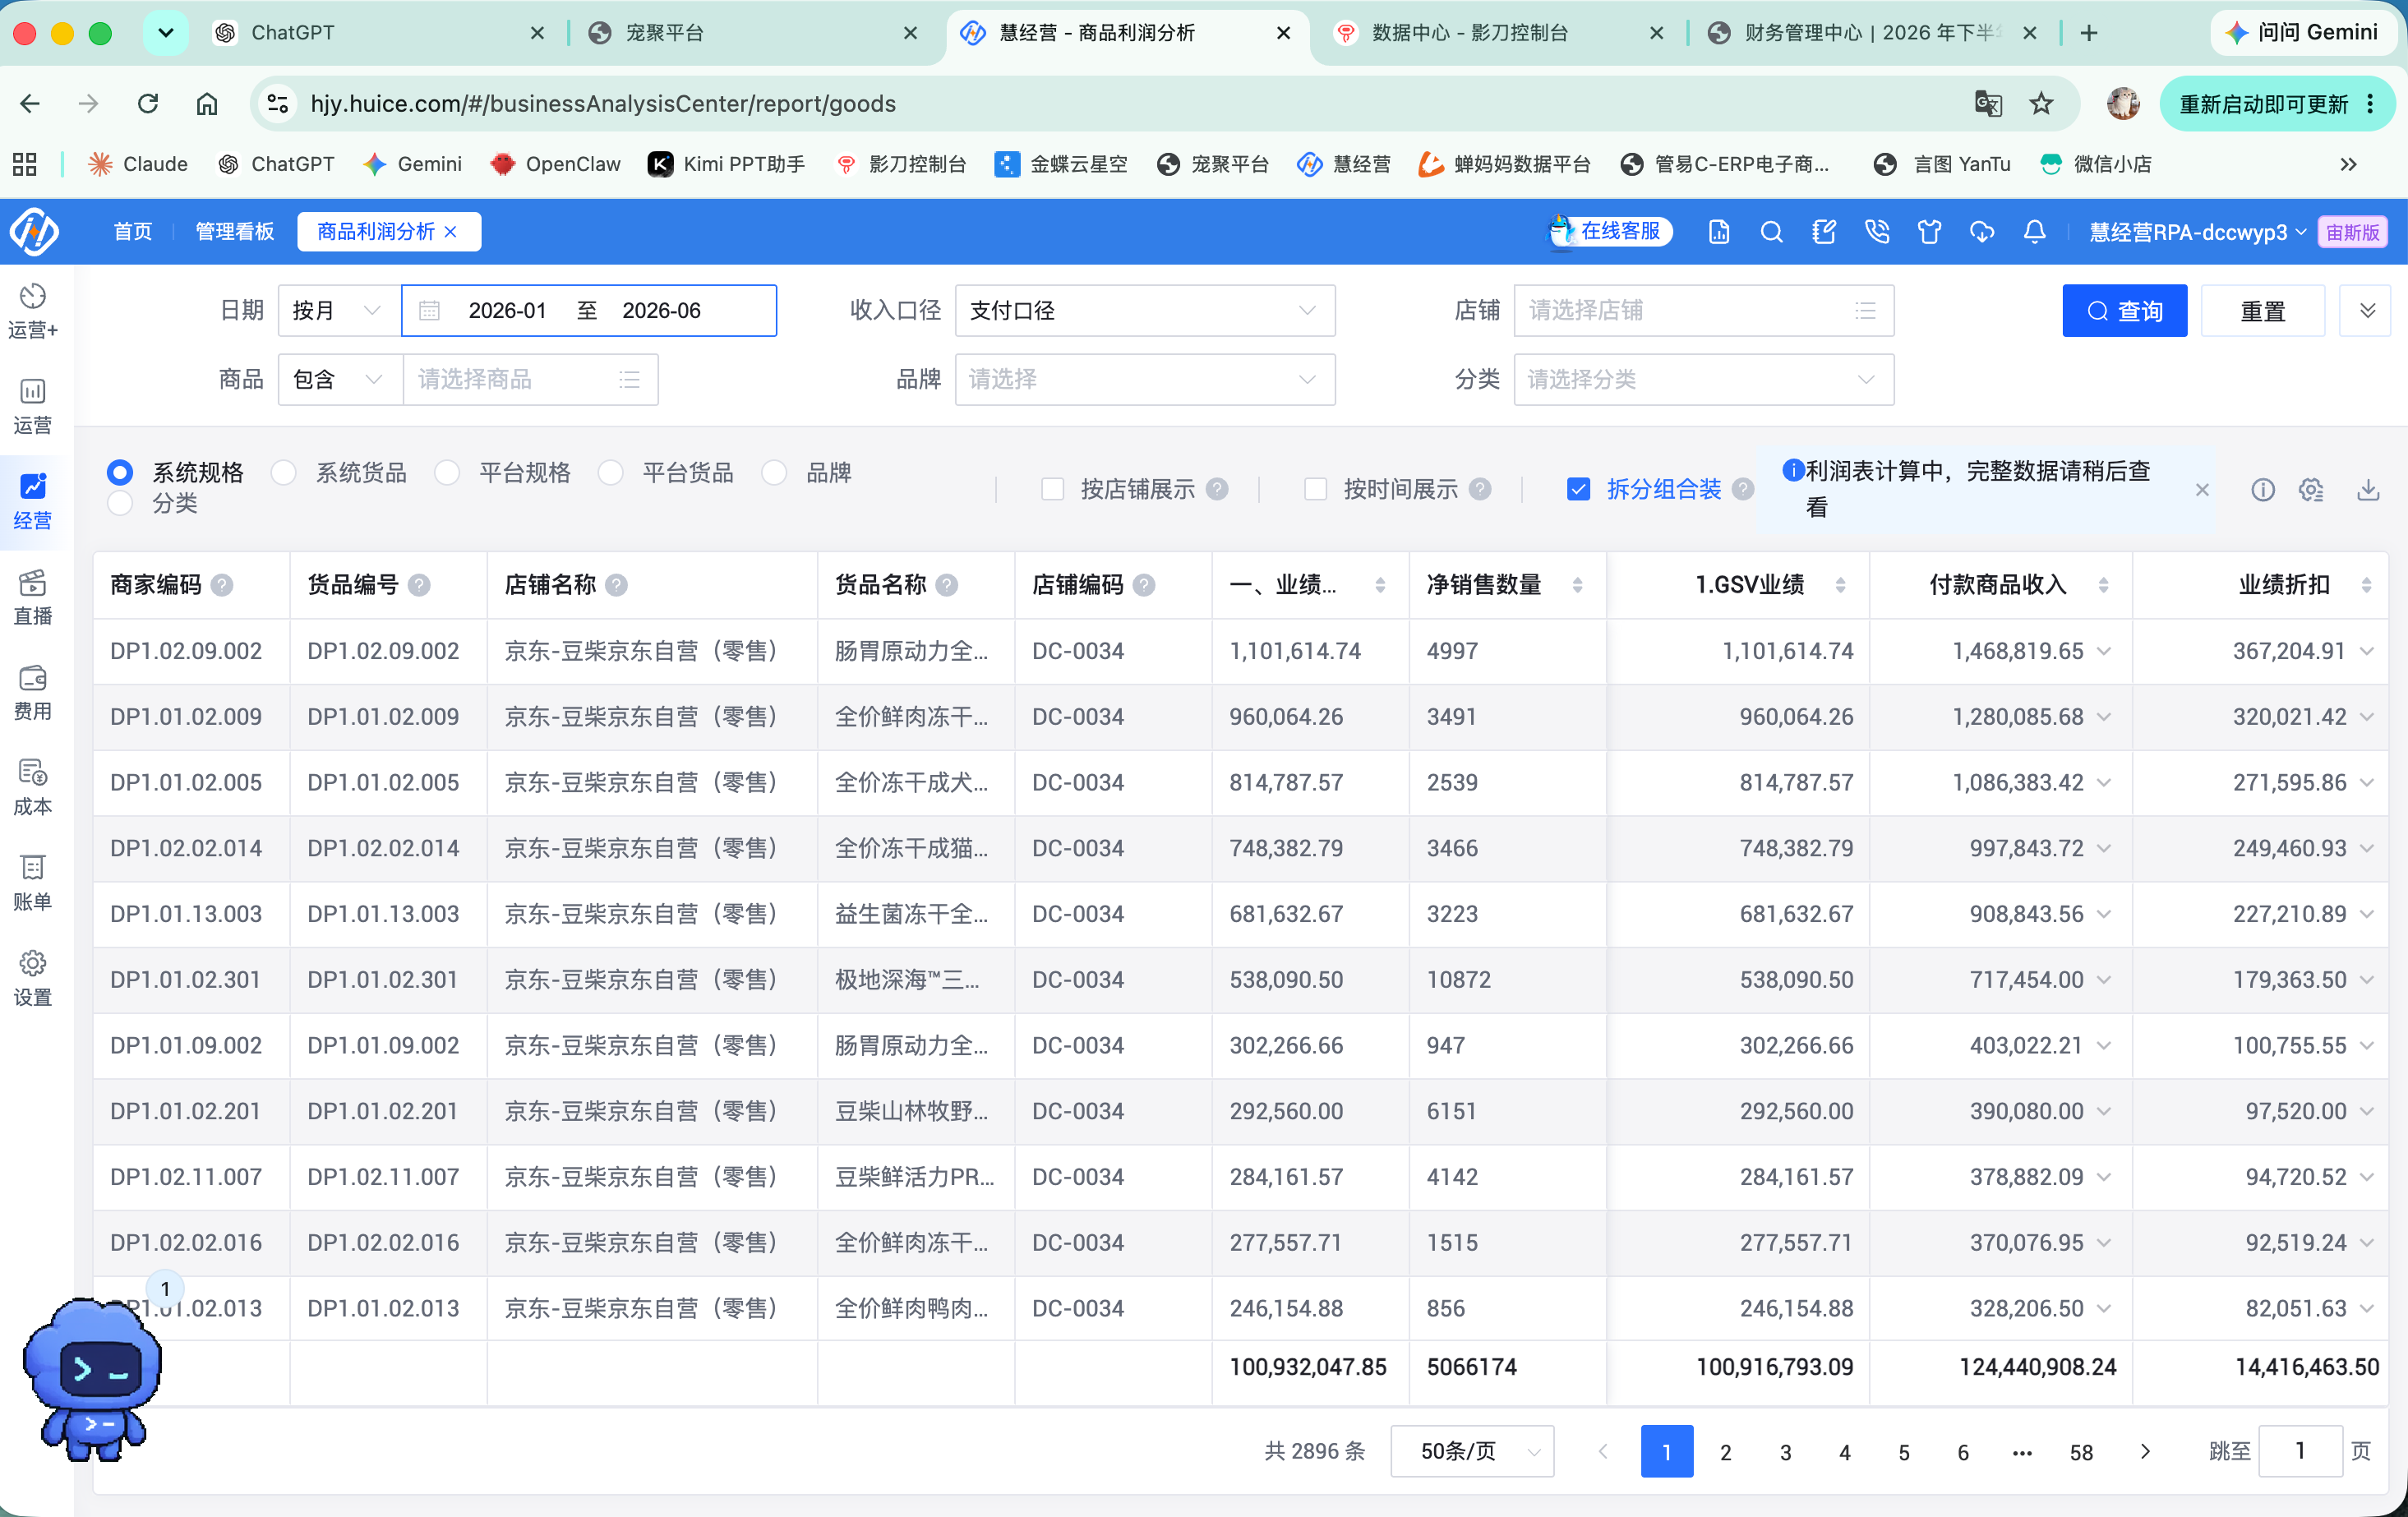Click the 查询 search button
Viewport: 2408px width, 1517px height.
(2124, 310)
